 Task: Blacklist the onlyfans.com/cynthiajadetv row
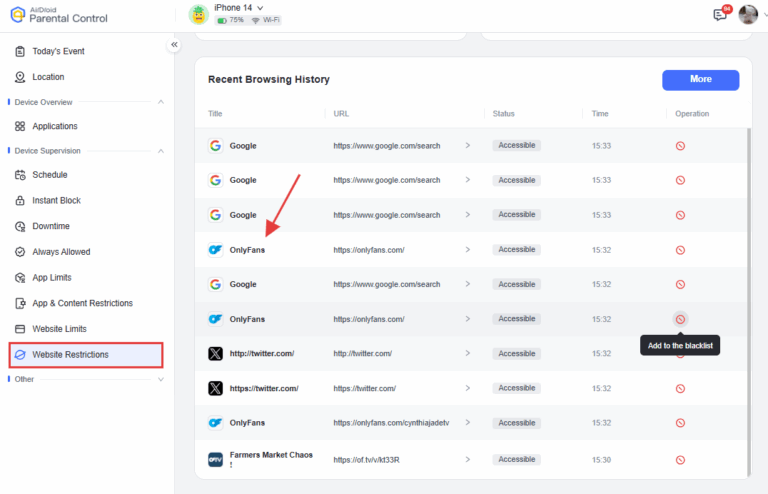pyautogui.click(x=680, y=423)
